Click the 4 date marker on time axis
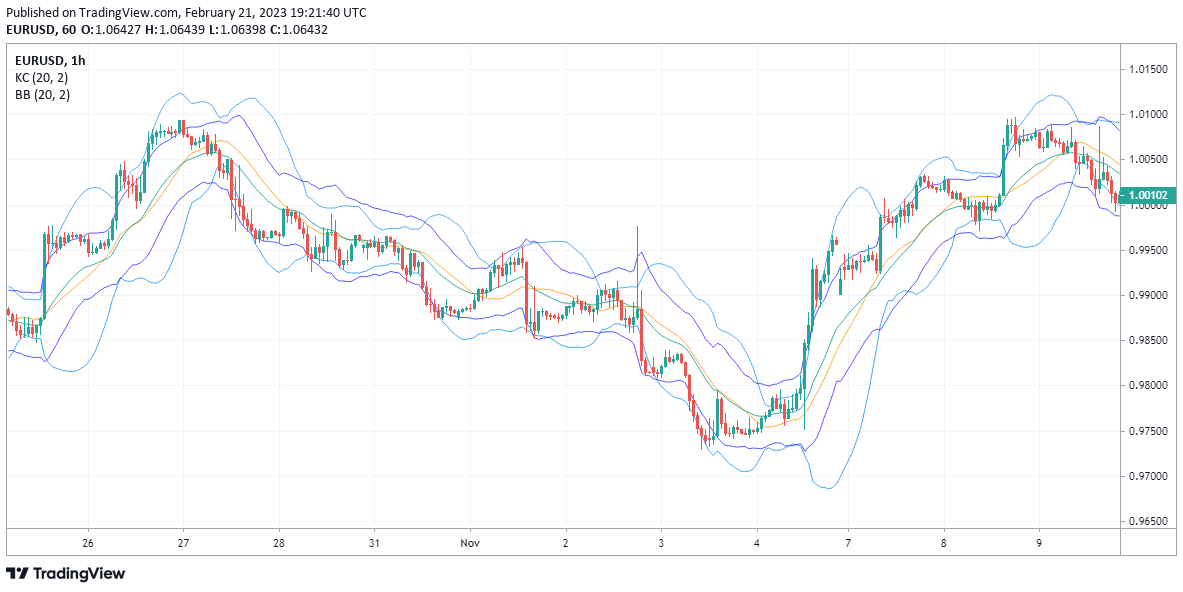The height and width of the screenshot is (592, 1183). 757,543
